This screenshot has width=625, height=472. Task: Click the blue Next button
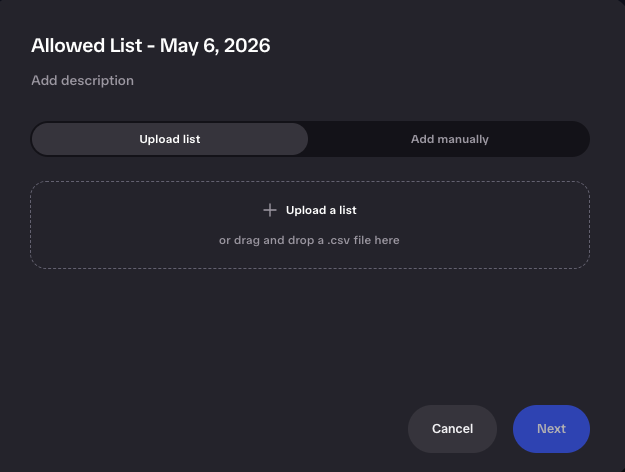[551, 429]
